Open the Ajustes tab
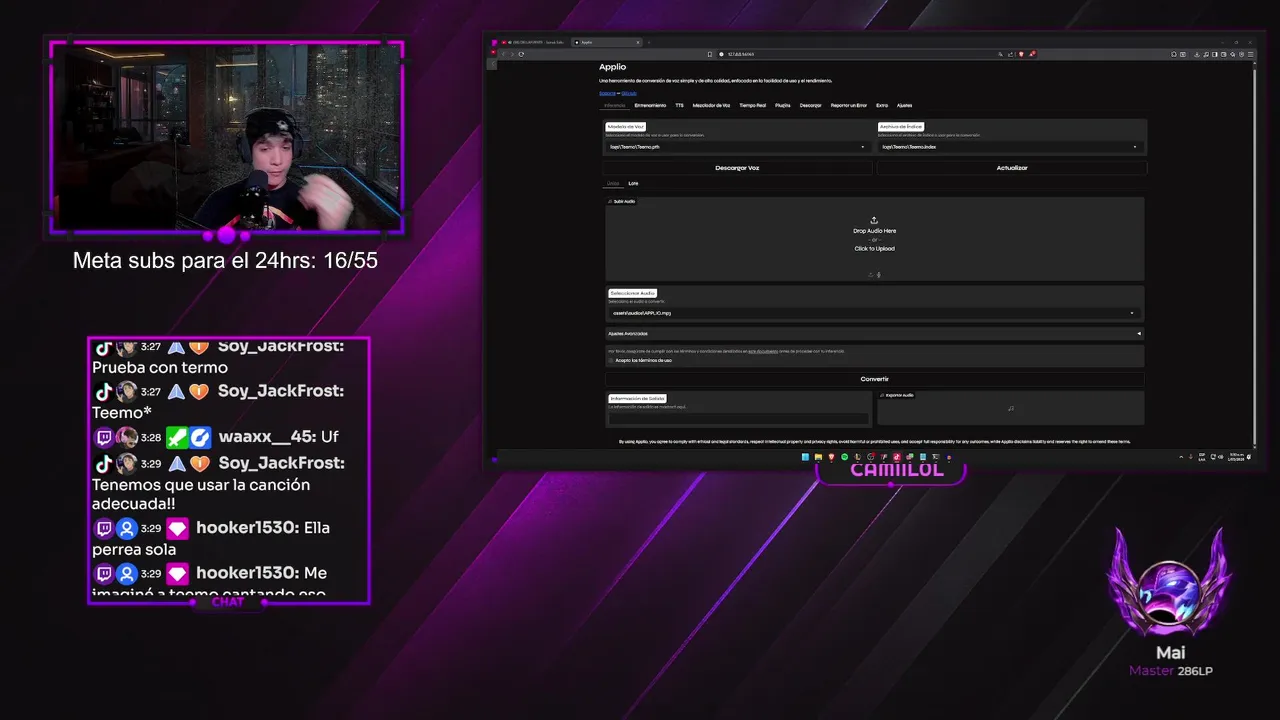This screenshot has width=1280, height=720. coord(905,105)
